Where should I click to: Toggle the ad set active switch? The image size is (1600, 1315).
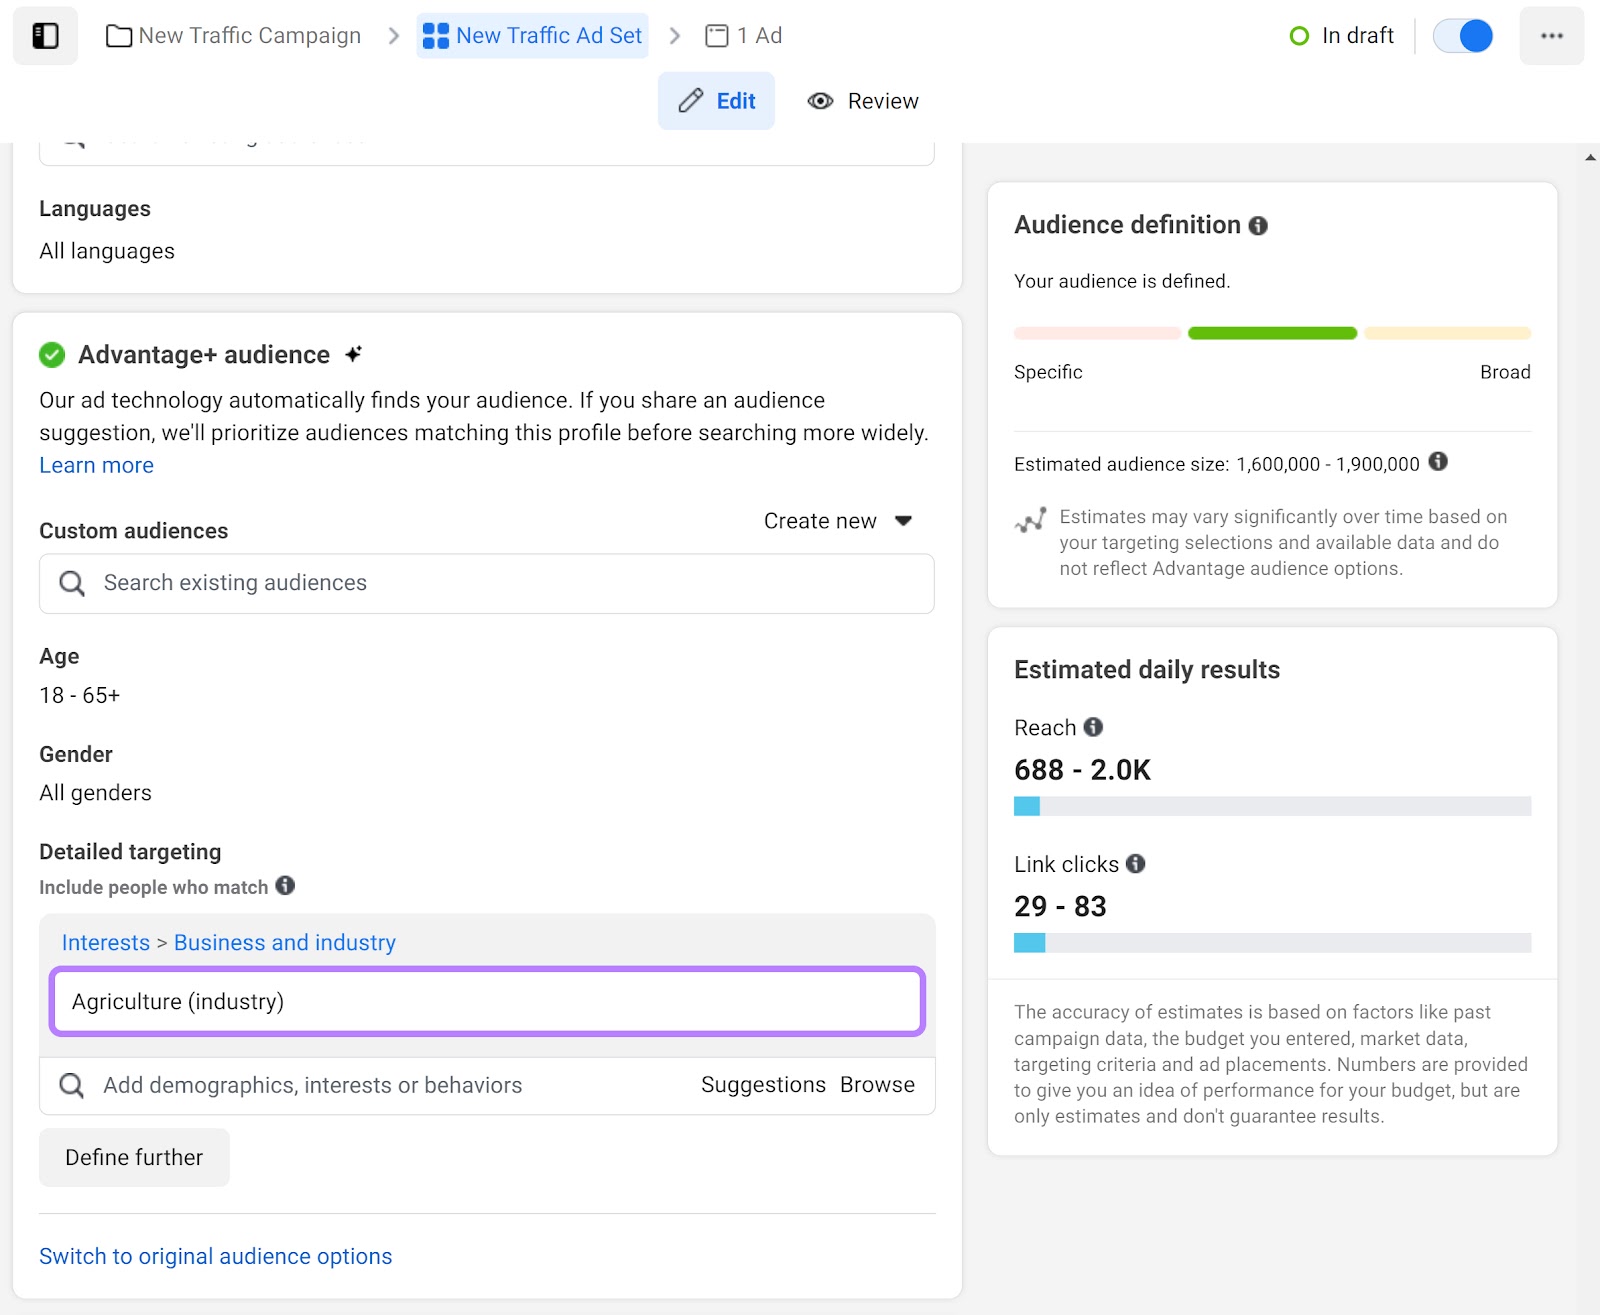tap(1463, 35)
